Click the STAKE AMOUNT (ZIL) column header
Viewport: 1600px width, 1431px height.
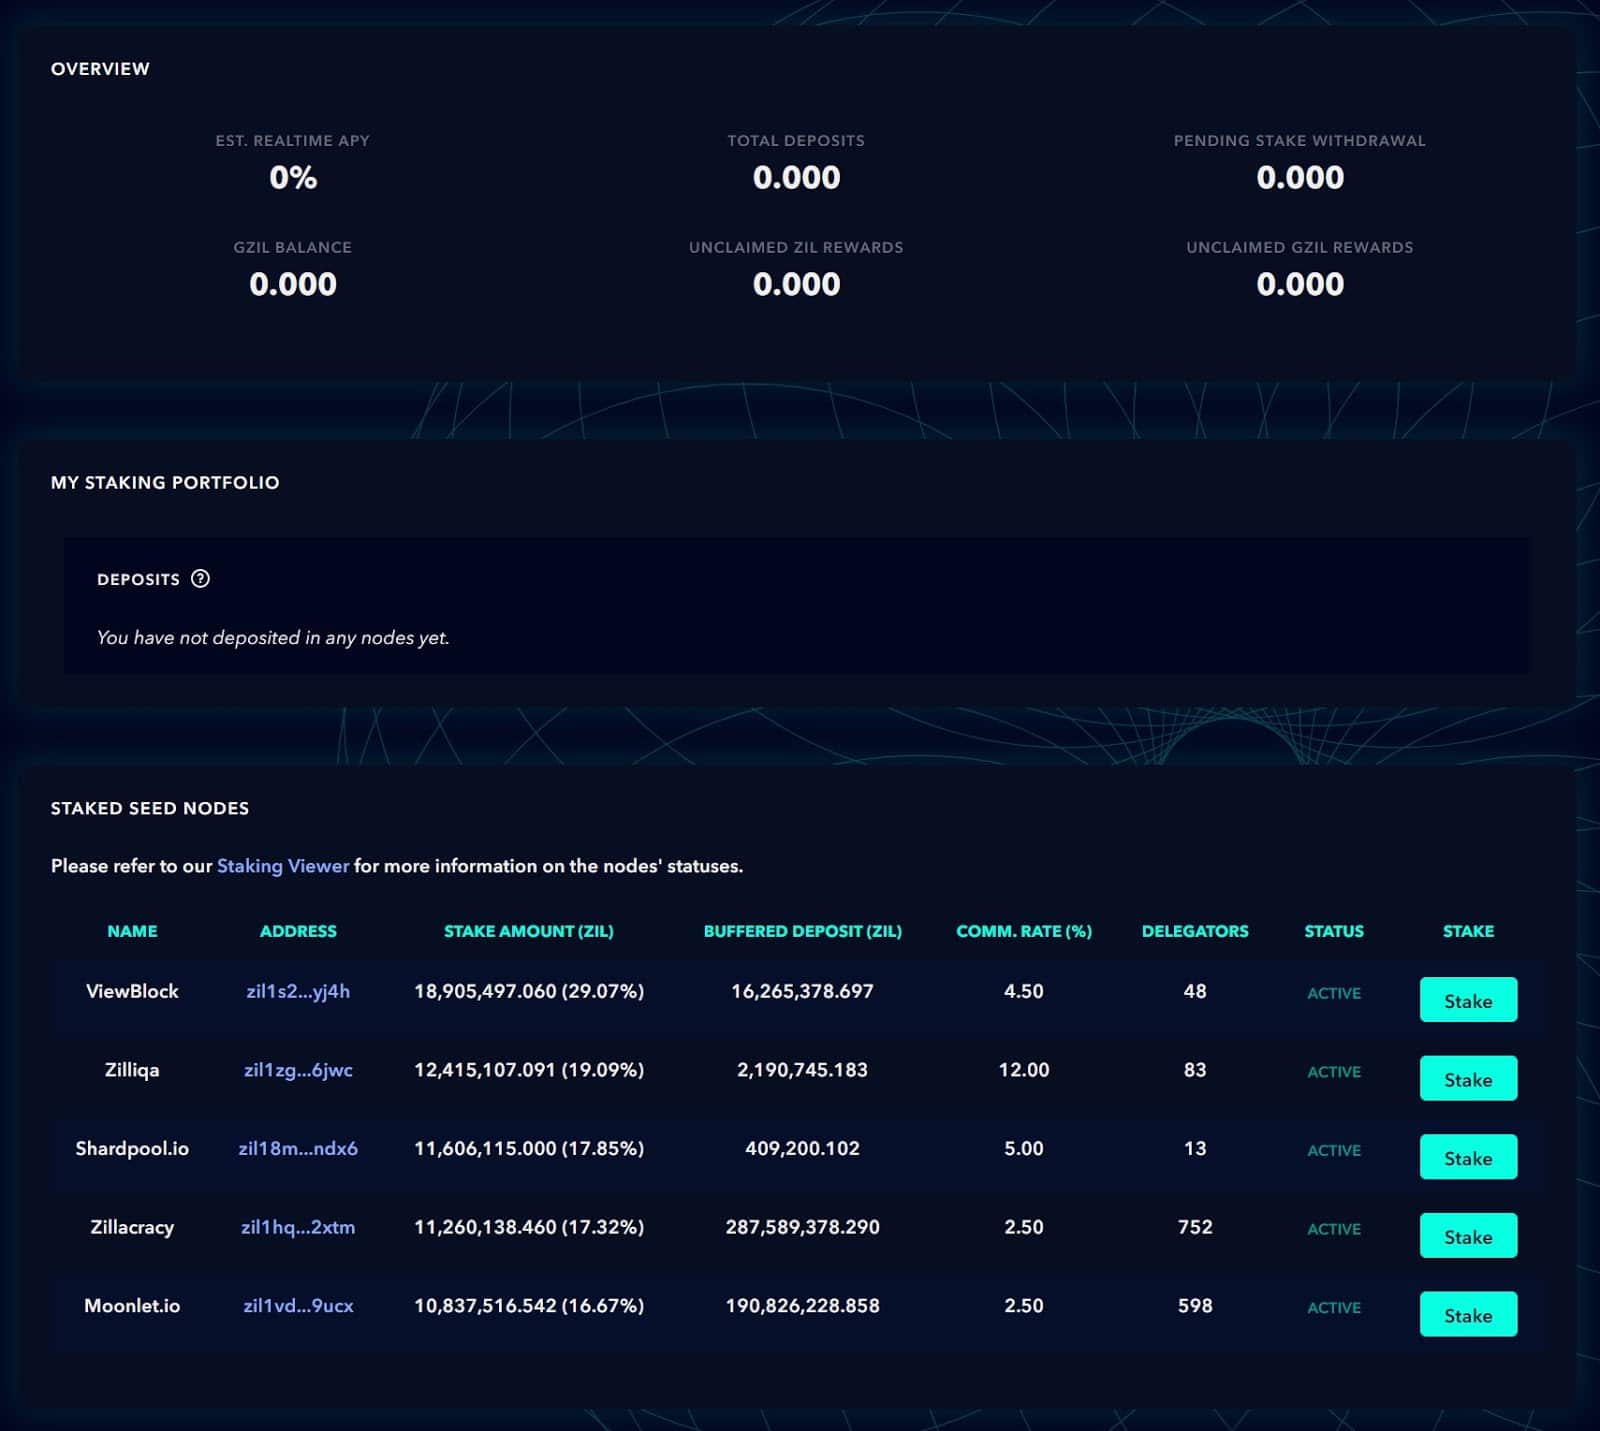(x=529, y=931)
